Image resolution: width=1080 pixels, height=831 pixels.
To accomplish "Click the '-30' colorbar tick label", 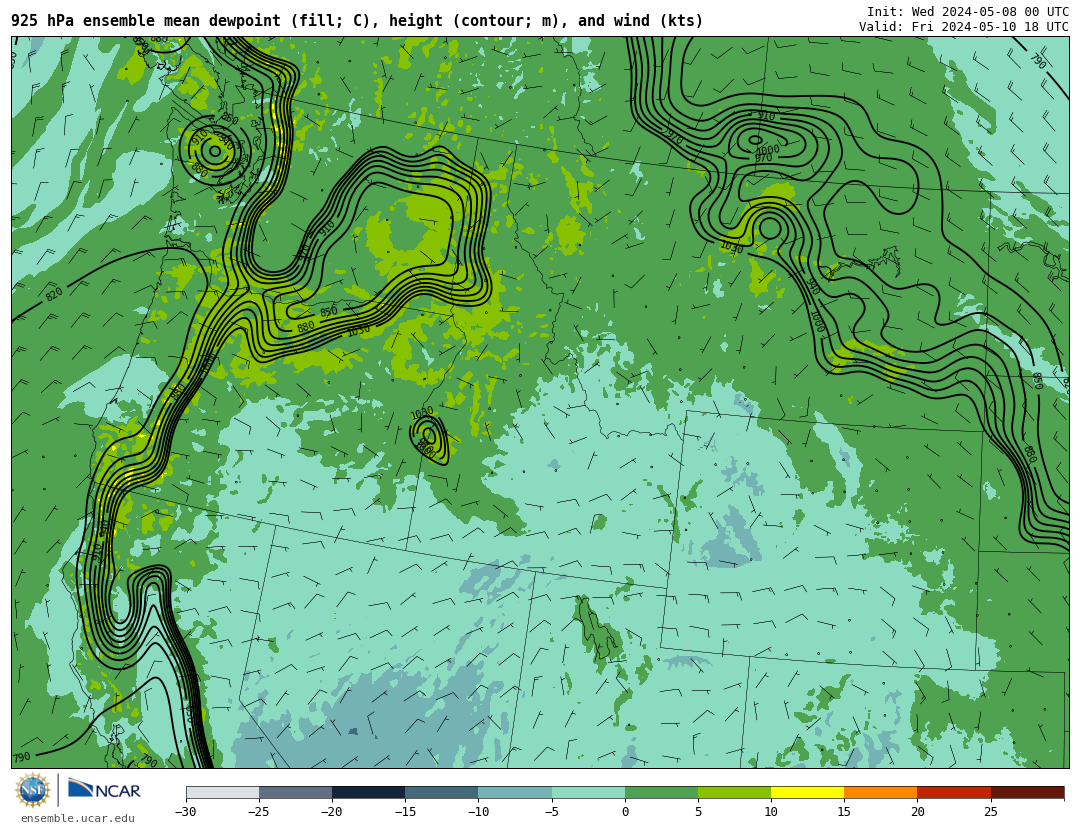I will click(x=185, y=812).
